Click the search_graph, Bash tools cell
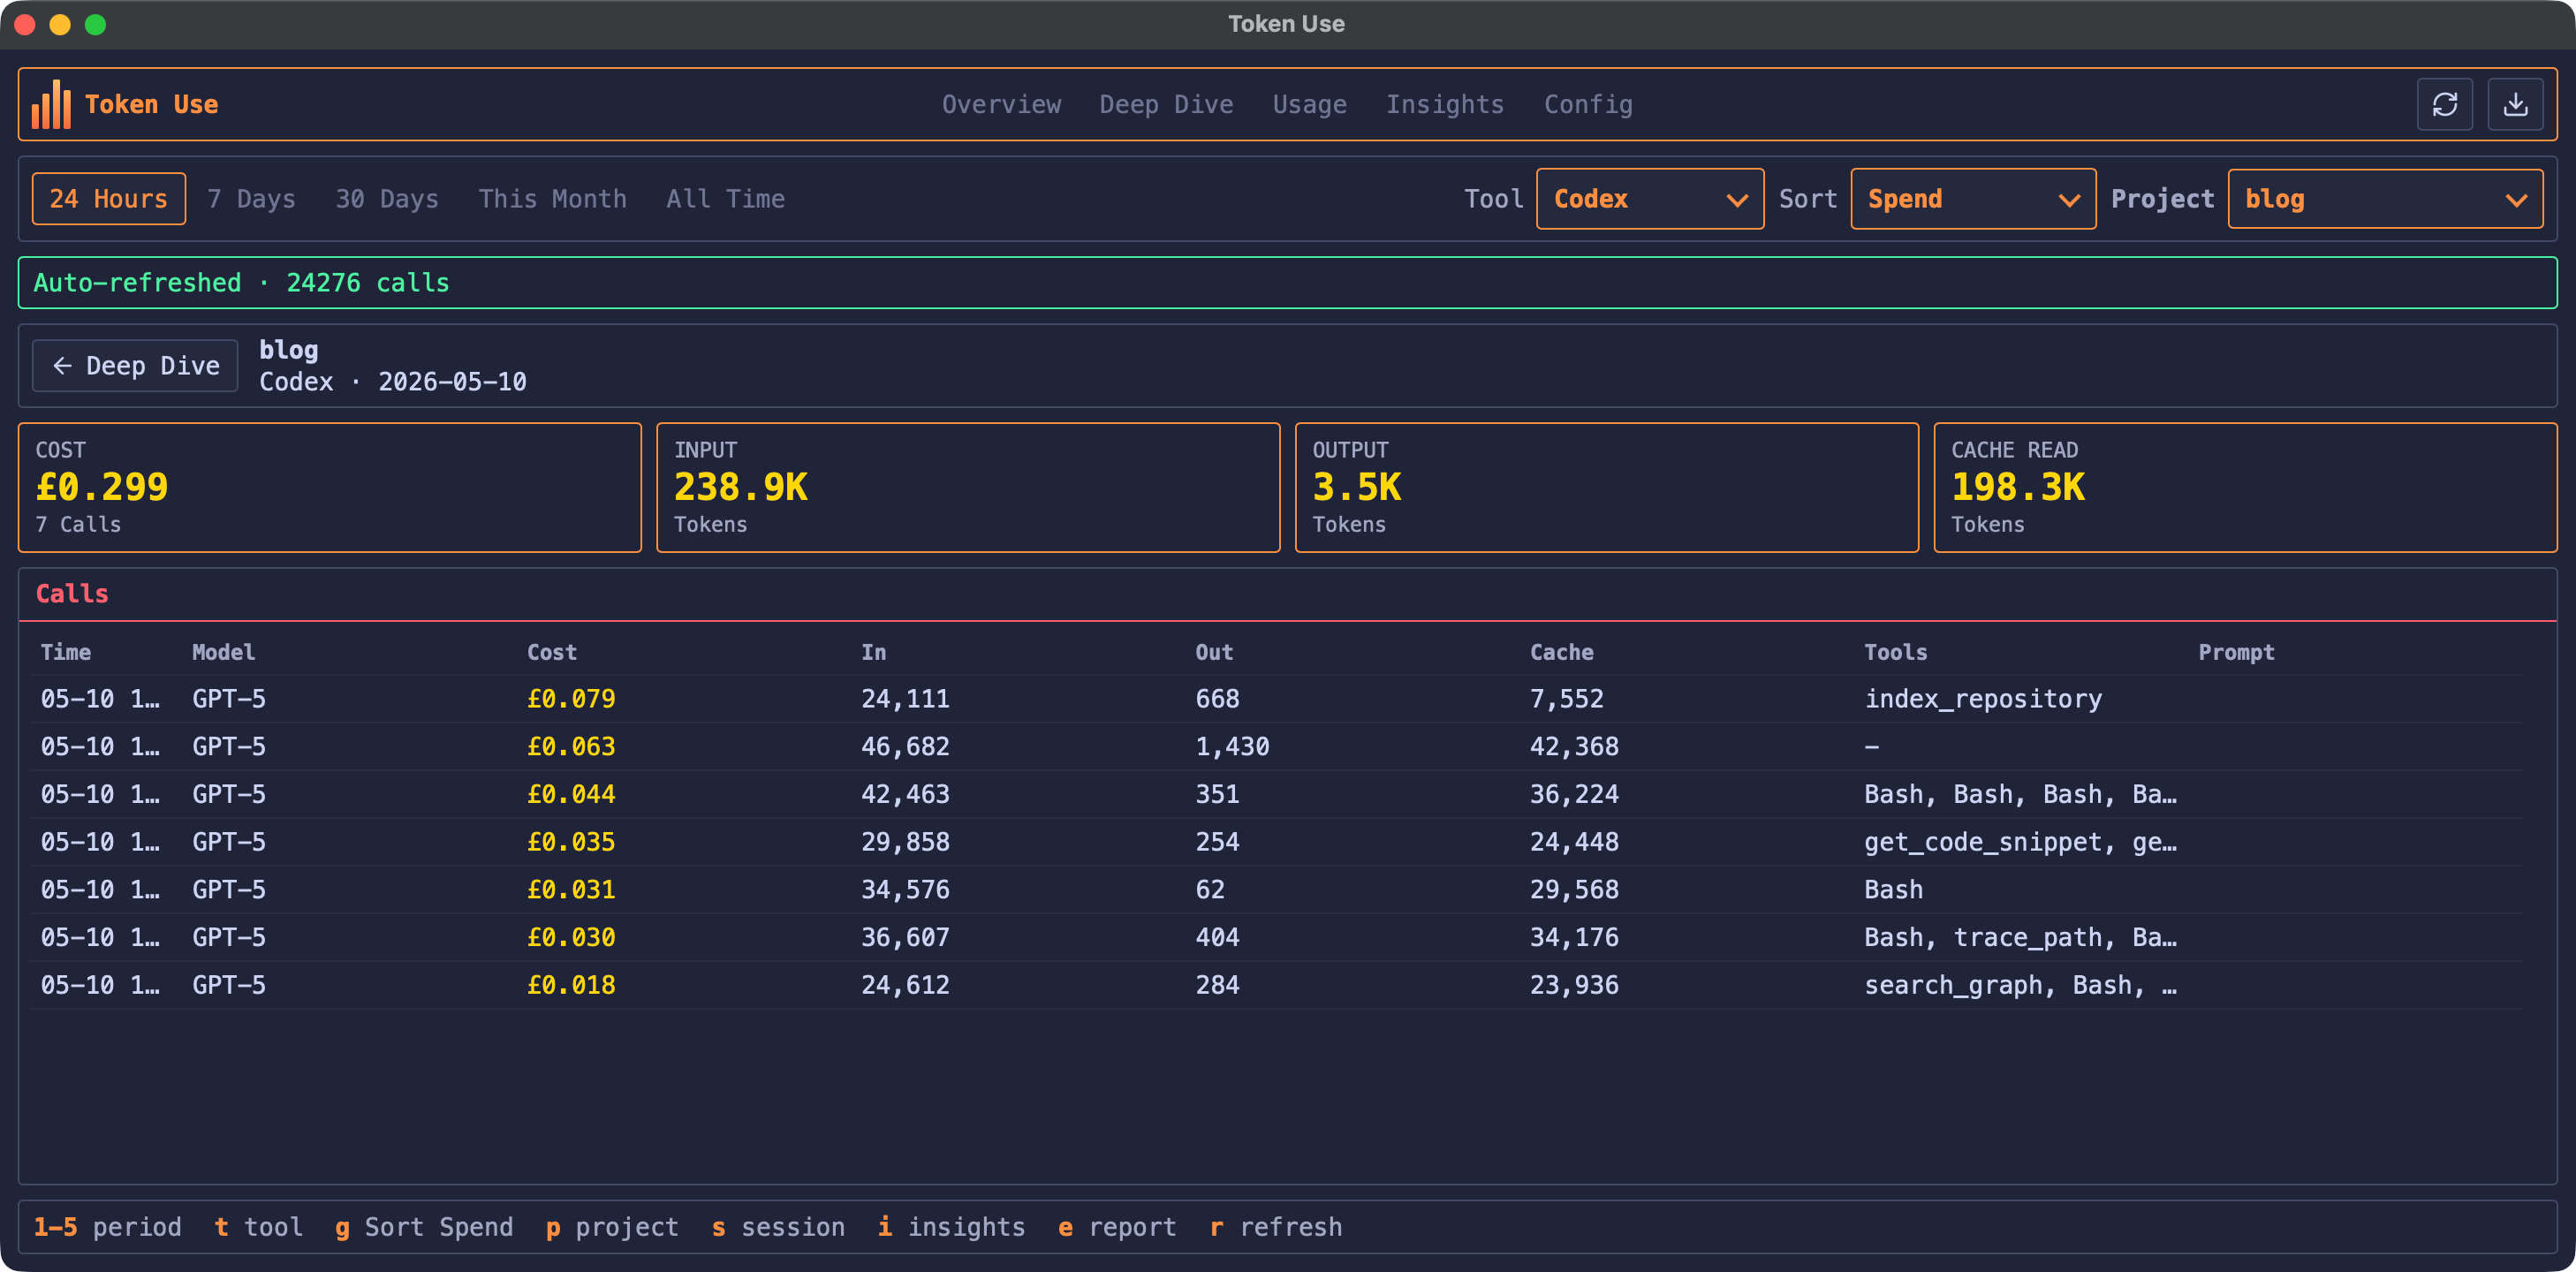Screen dimensions: 2576x1272 coord(2020,986)
